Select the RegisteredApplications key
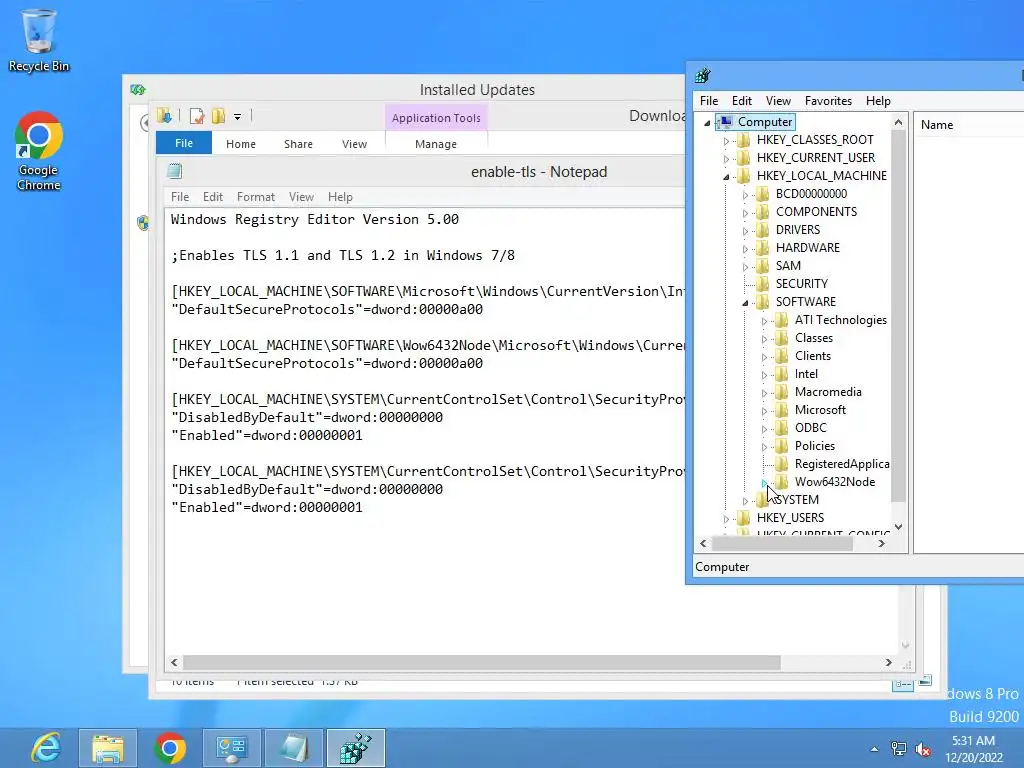Viewport: 1024px width, 768px height. [x=841, y=464]
